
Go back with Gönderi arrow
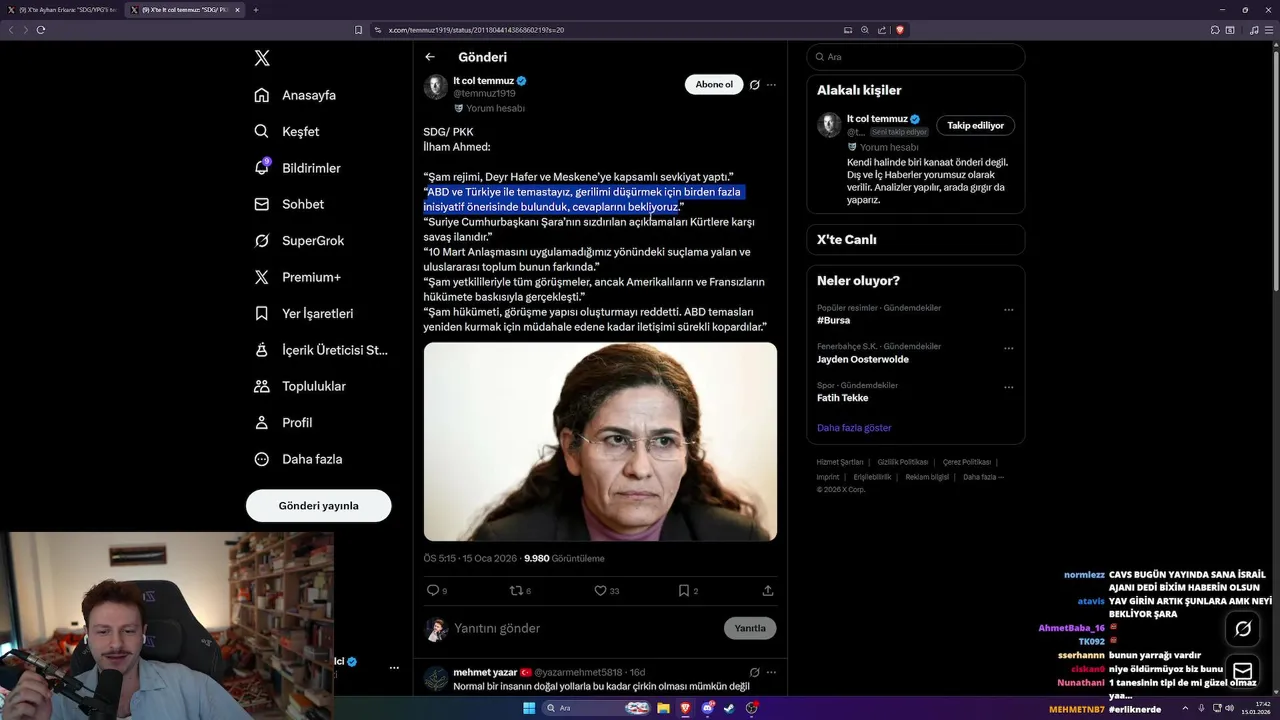click(430, 57)
